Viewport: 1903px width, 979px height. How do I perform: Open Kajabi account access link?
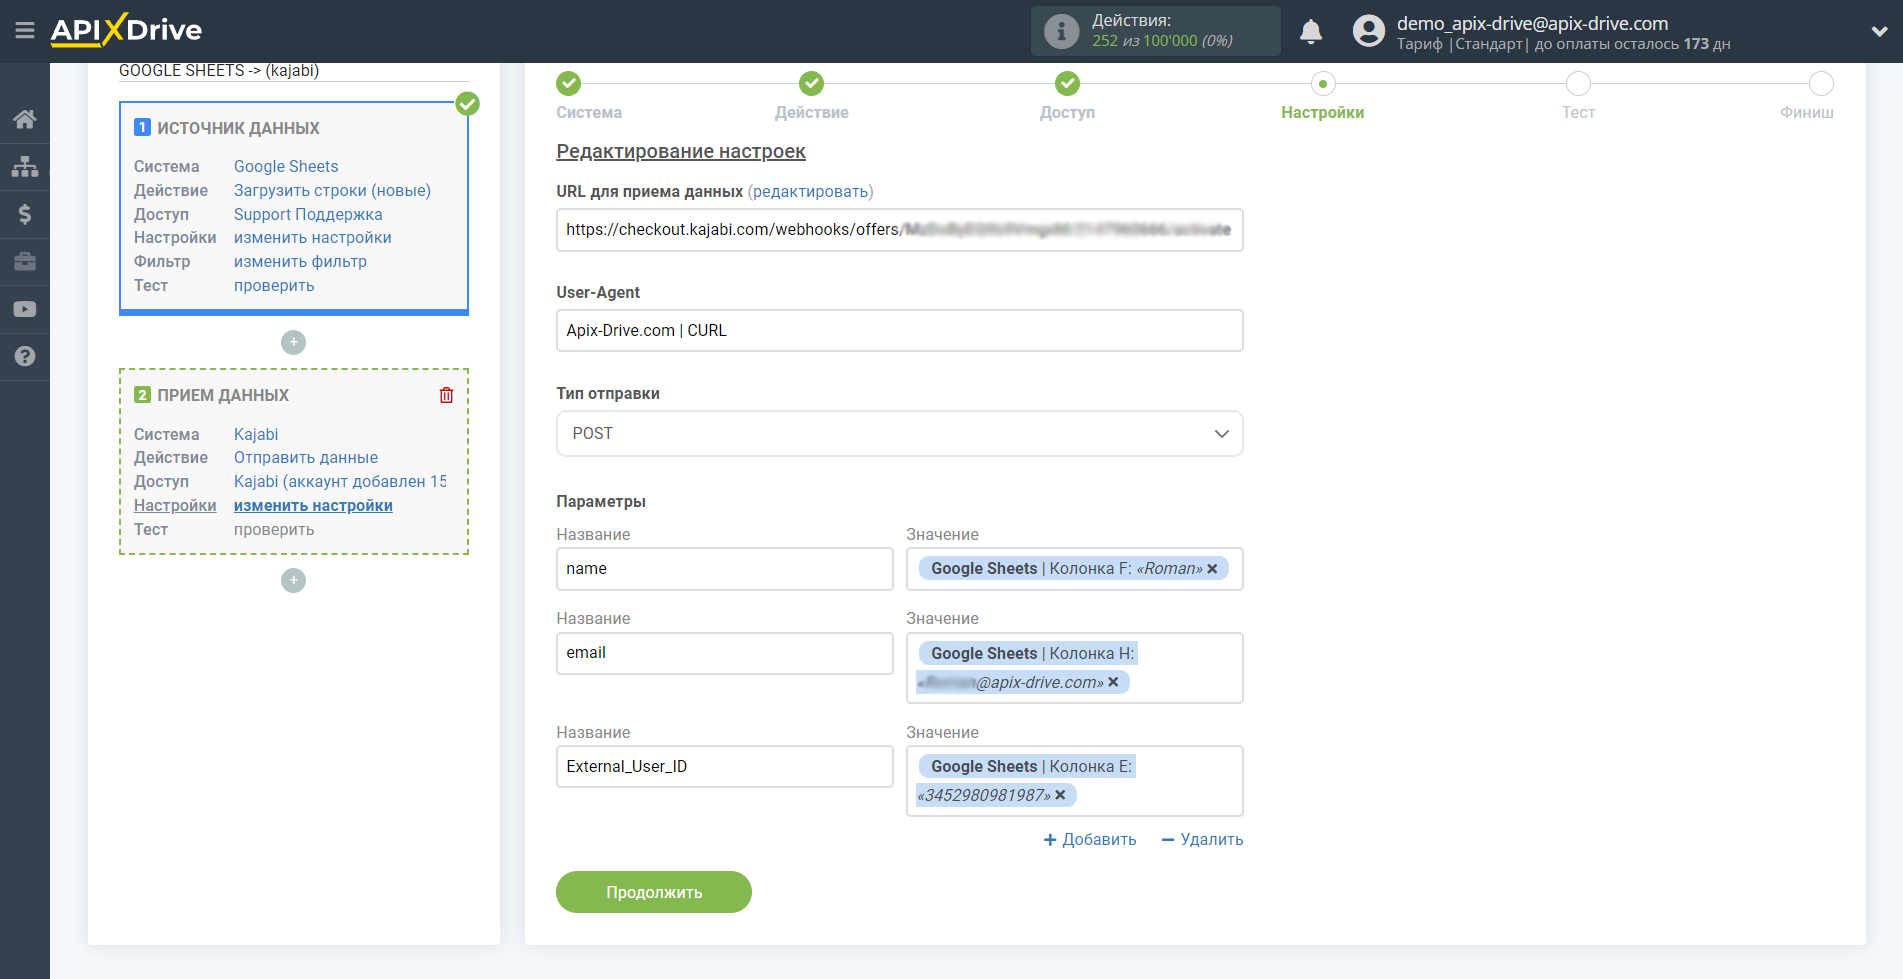[340, 482]
